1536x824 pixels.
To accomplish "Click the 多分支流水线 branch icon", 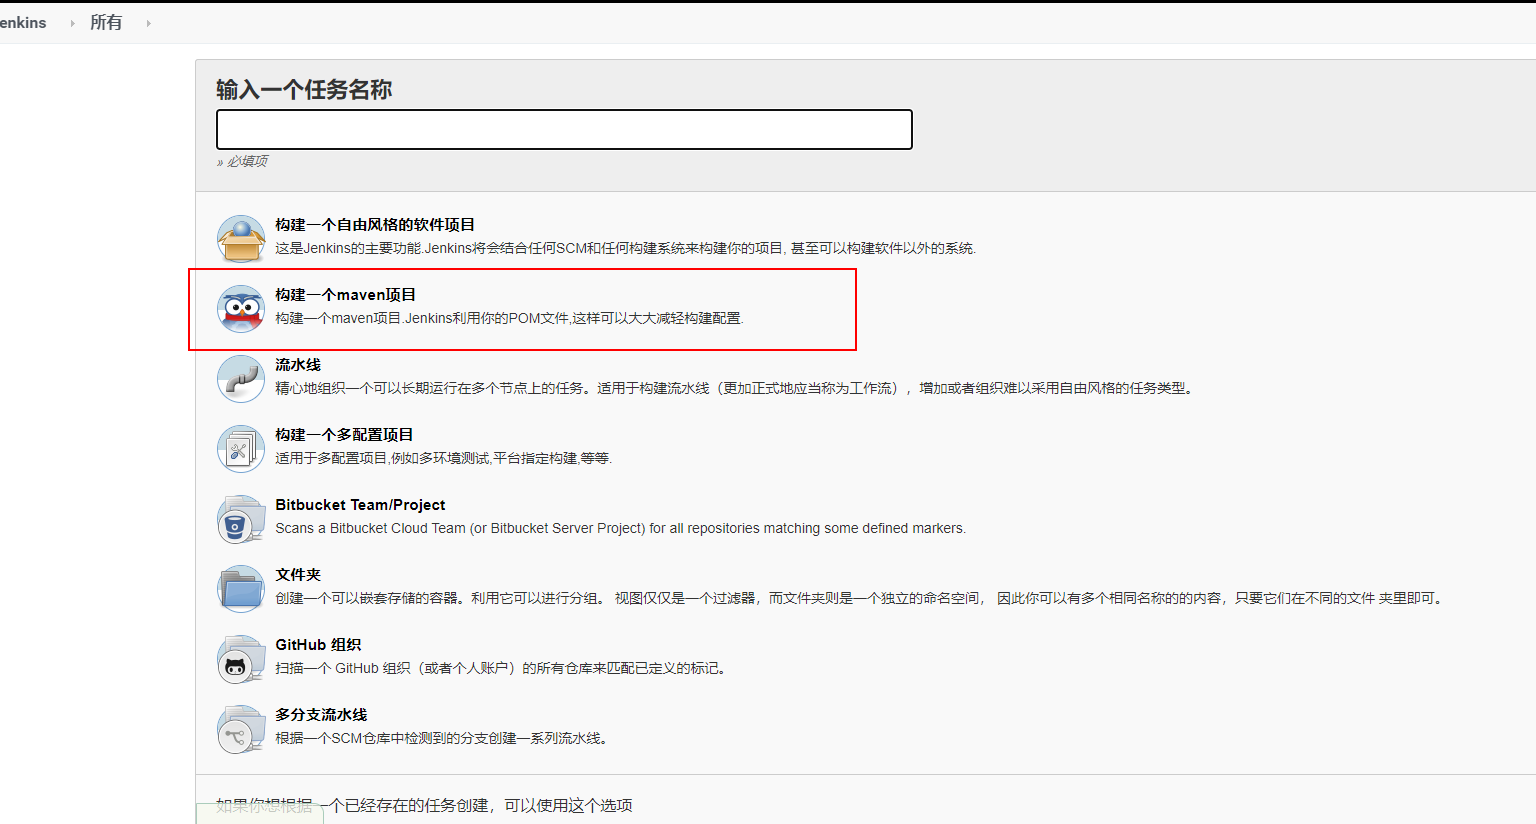I will [241, 729].
